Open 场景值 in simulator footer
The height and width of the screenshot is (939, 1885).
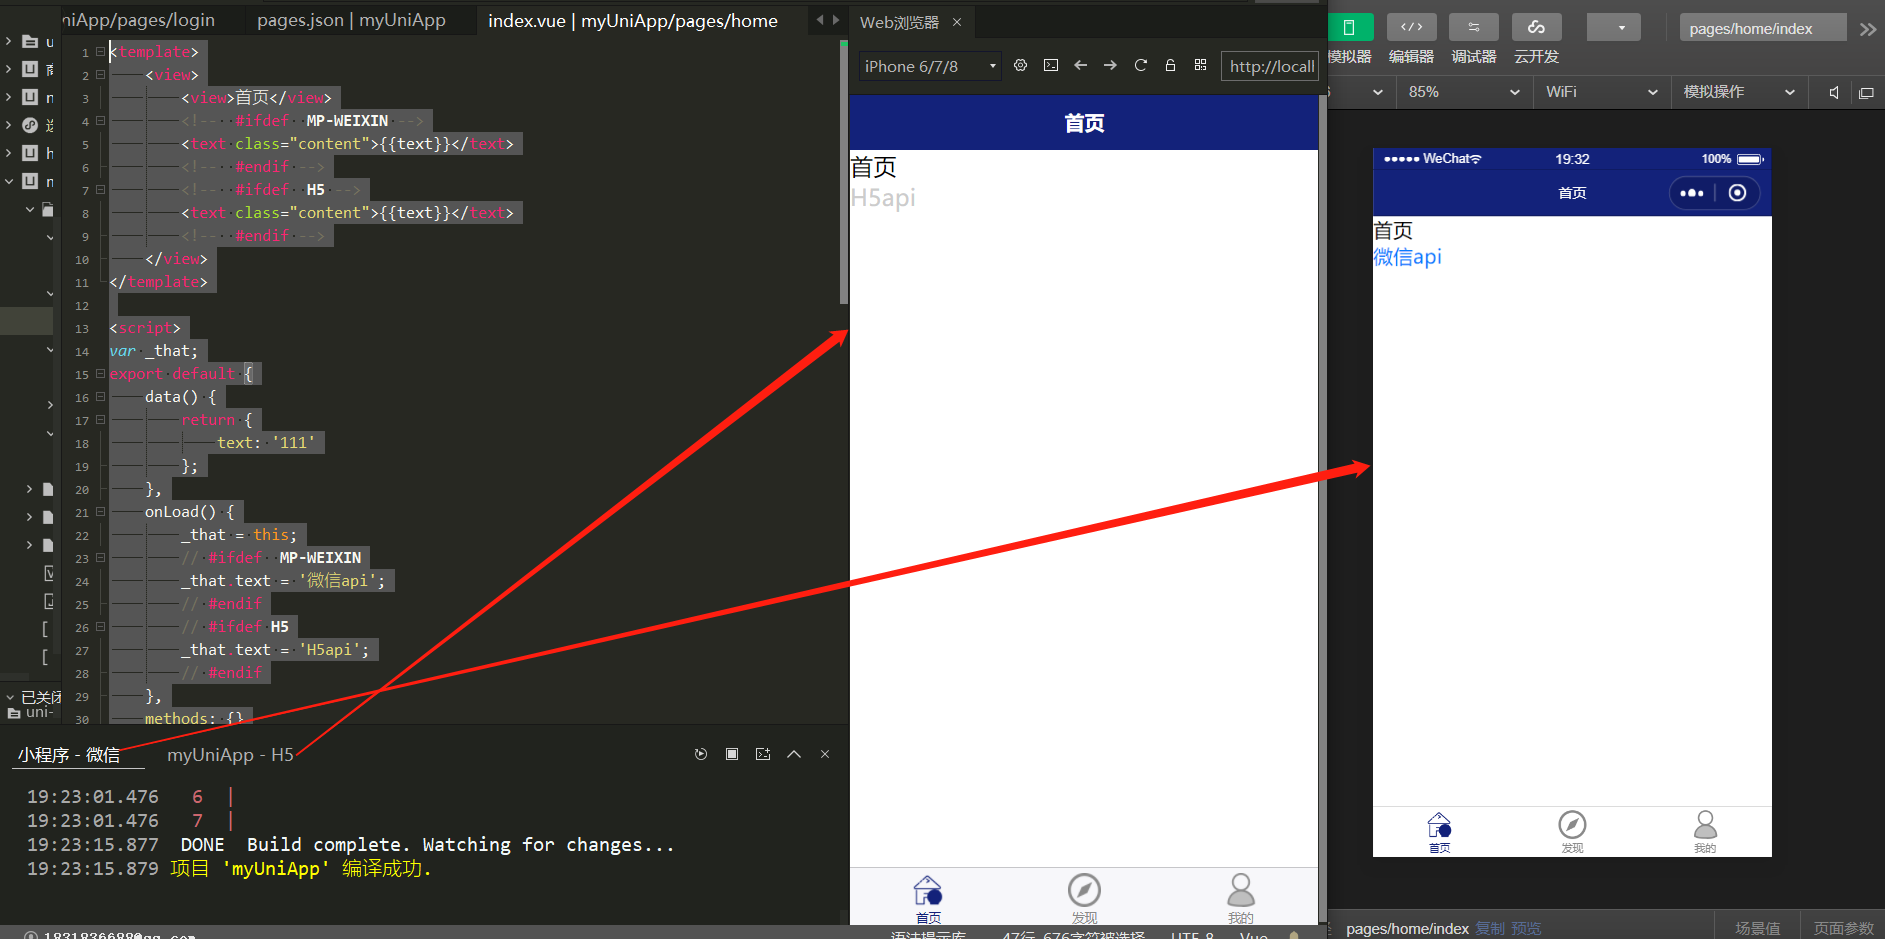(1758, 928)
